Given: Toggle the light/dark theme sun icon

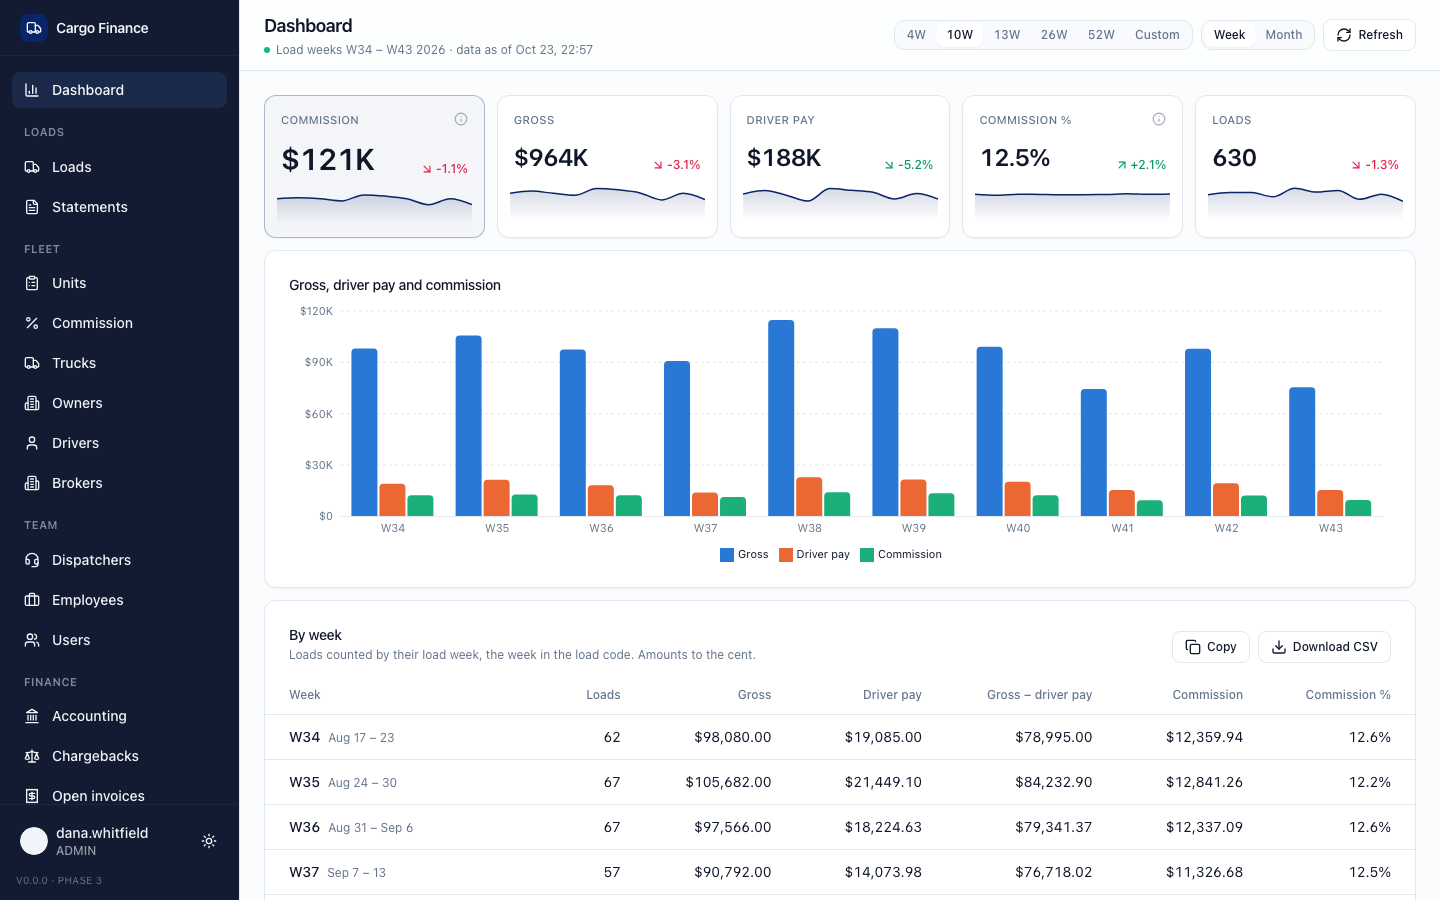Looking at the screenshot, I should [209, 841].
